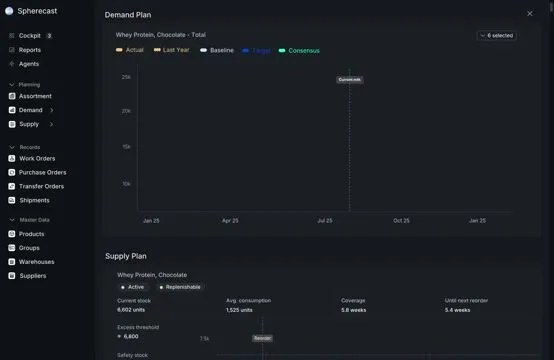This screenshot has width=554, height=360.
Task: Toggle the Actual series in legend
Action: 130,50
